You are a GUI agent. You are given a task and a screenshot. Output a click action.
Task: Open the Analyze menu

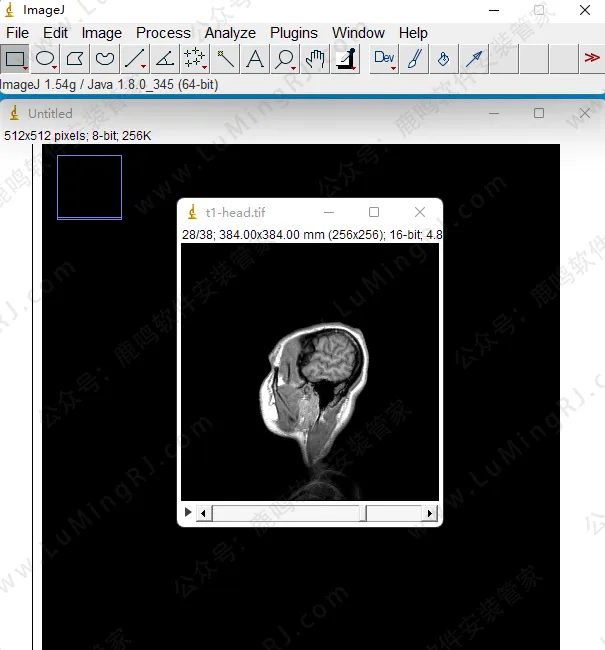click(x=230, y=33)
